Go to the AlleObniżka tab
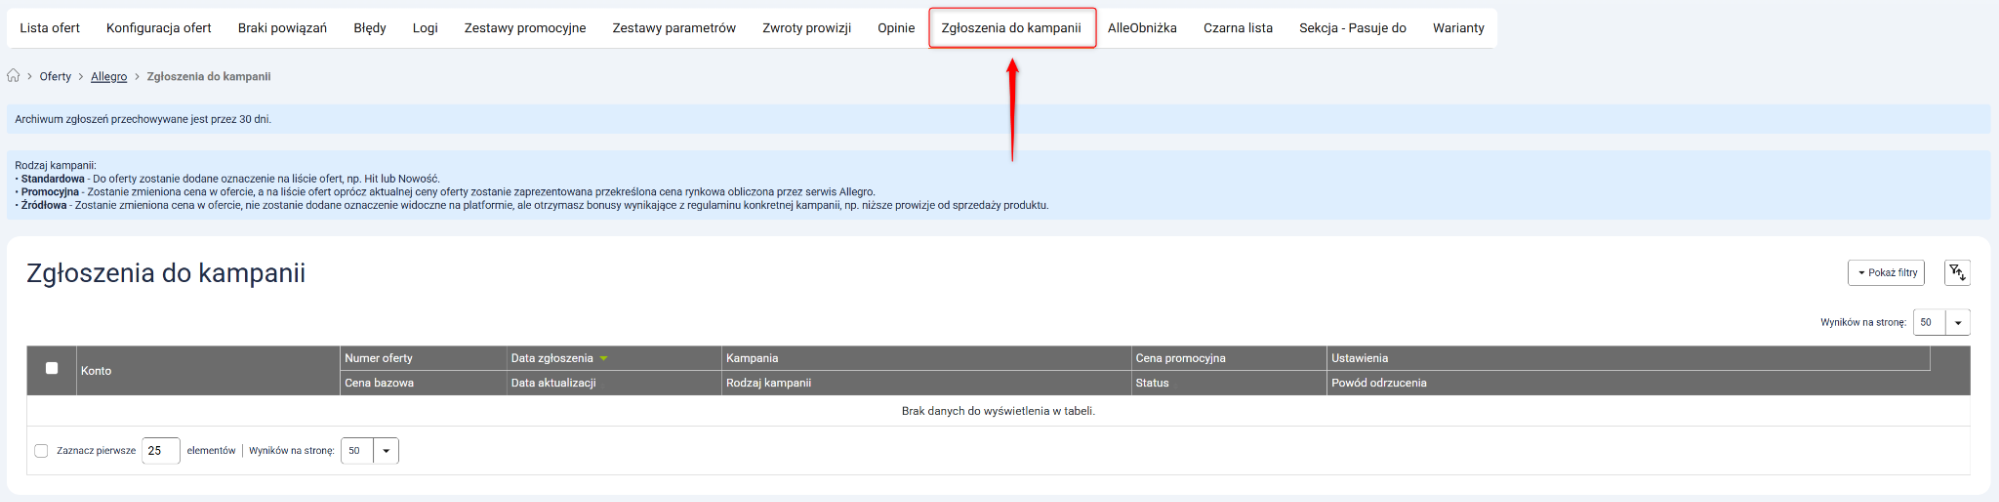Viewport: 1999px width, 502px height. [x=1142, y=28]
